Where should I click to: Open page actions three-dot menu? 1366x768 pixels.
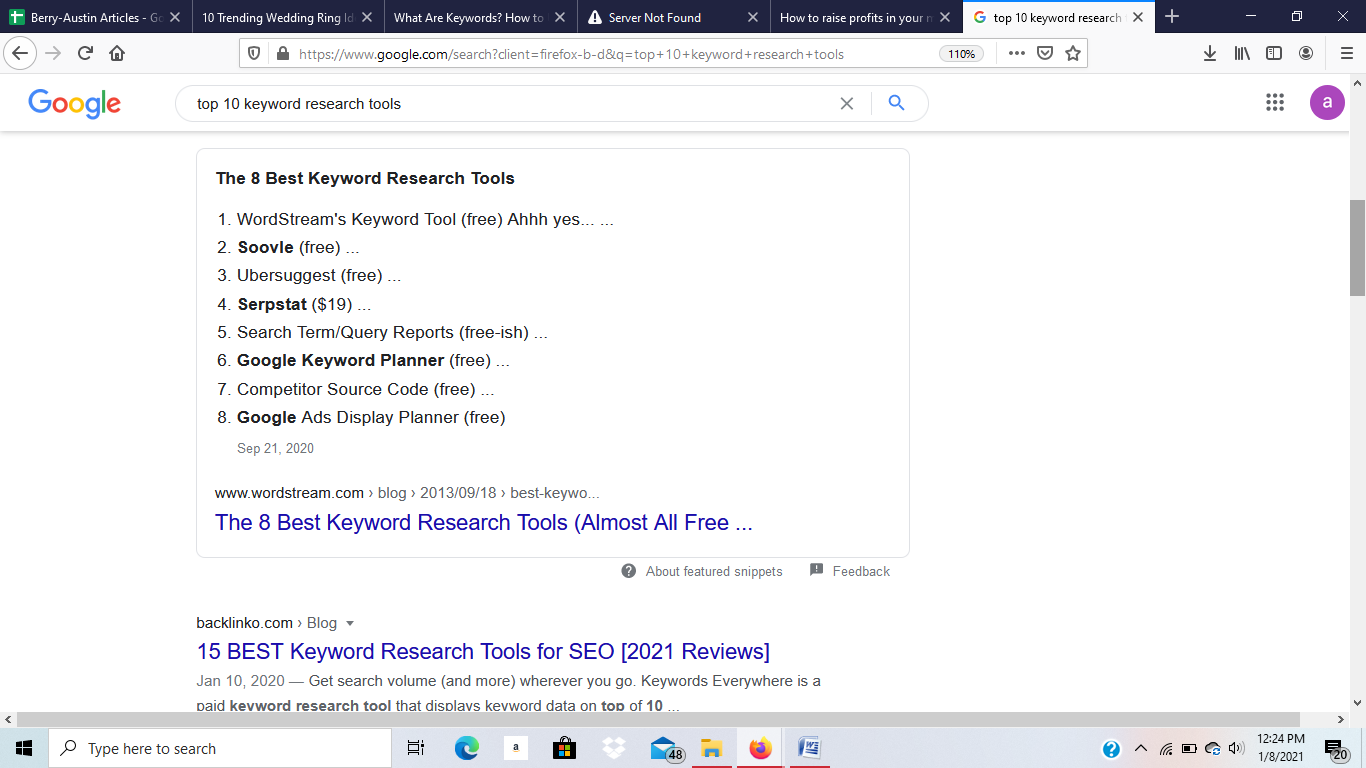(1016, 53)
